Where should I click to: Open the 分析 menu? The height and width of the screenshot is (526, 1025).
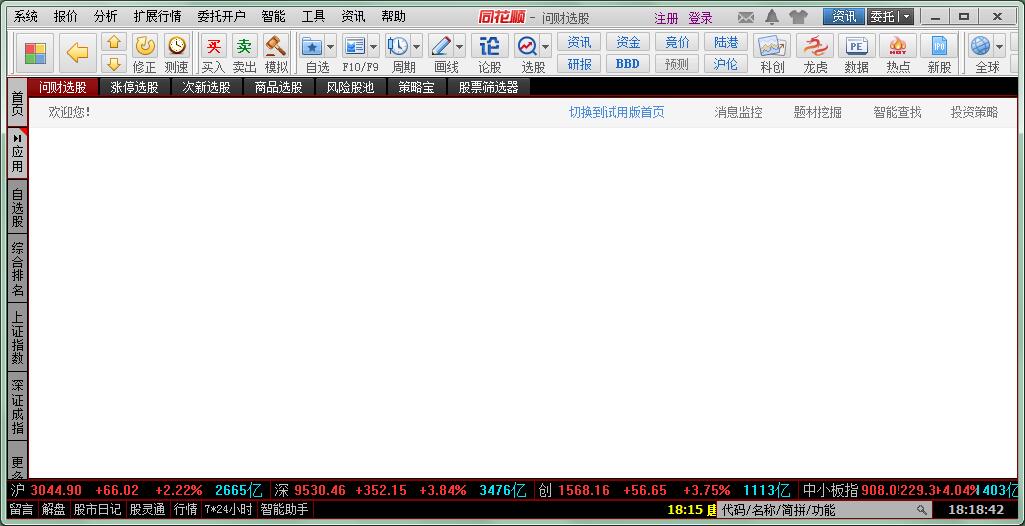click(x=105, y=17)
